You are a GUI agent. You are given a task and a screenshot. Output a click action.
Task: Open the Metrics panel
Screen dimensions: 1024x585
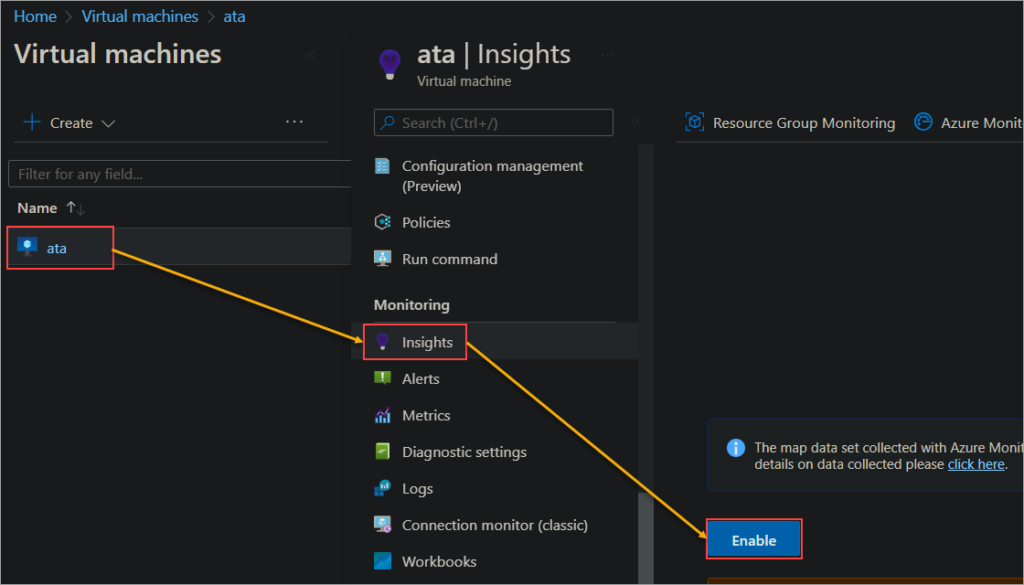(424, 415)
